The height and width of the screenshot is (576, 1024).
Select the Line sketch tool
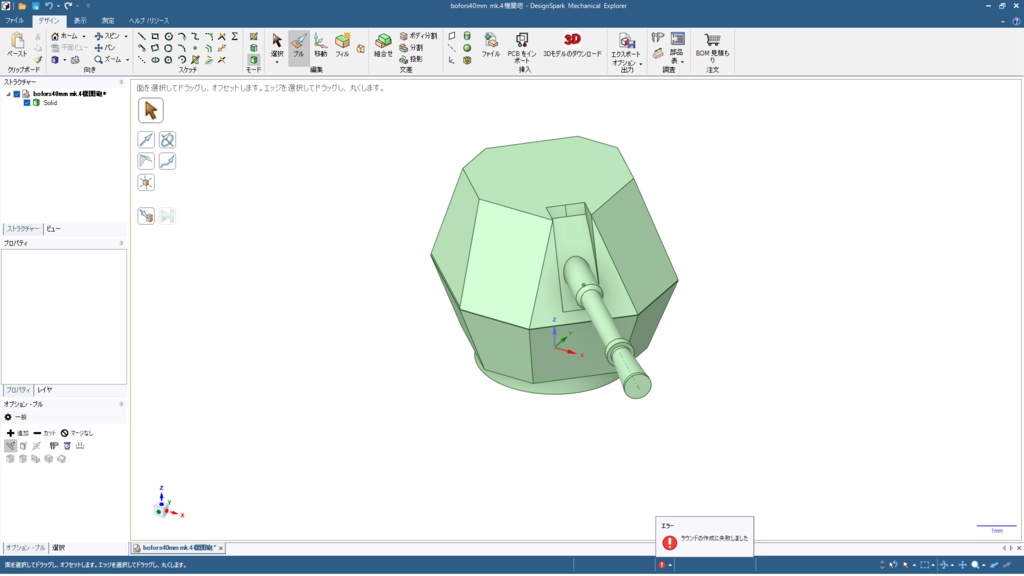point(142,37)
